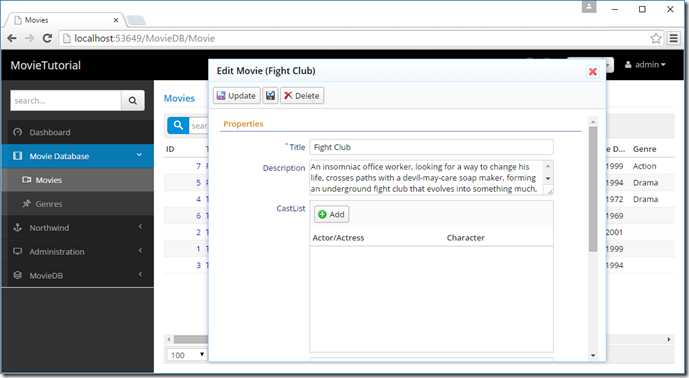Viewport: 689px width, 378px height.
Task: Click the Administration monitor icon
Action: pos(18,251)
